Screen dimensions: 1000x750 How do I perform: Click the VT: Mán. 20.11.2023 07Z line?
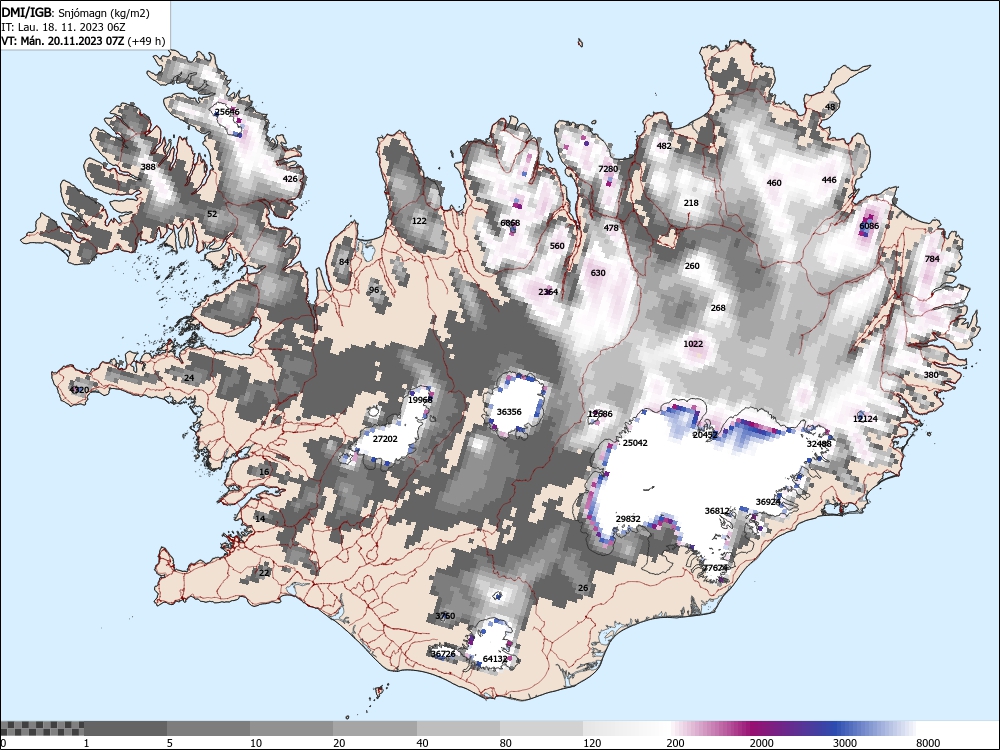click(x=83, y=41)
